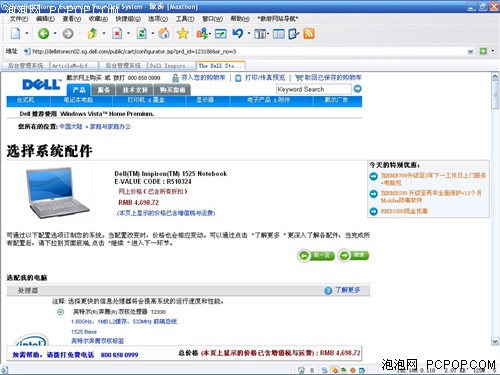Image resolution: width=500 pixels, height=375 pixels.
Task: Click the 家庭与家庭办公 breadcrumb link
Action: pyautogui.click(x=110, y=127)
